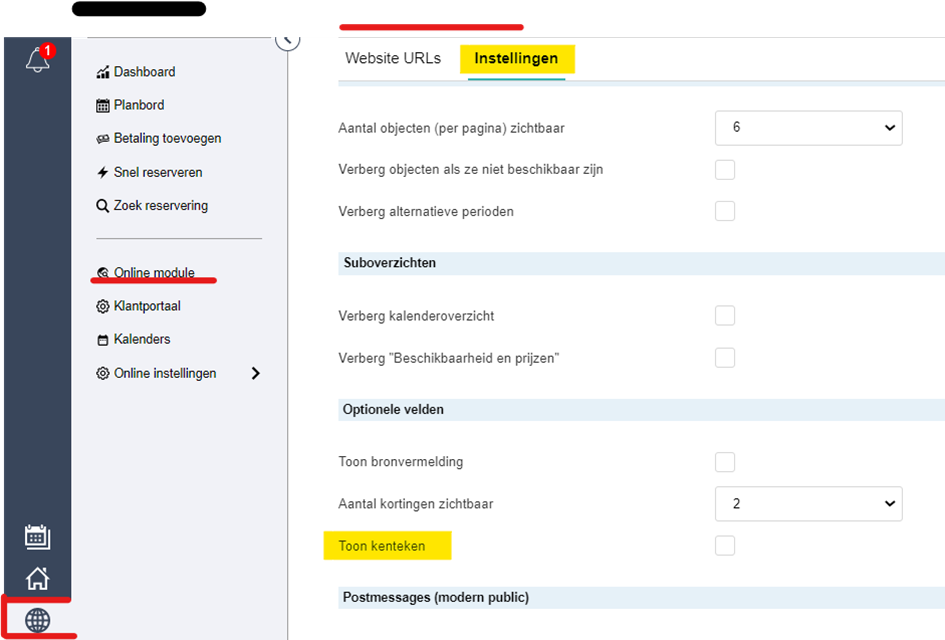Collapse the menu panel with the arrow
The height and width of the screenshot is (640, 945).
point(287,41)
